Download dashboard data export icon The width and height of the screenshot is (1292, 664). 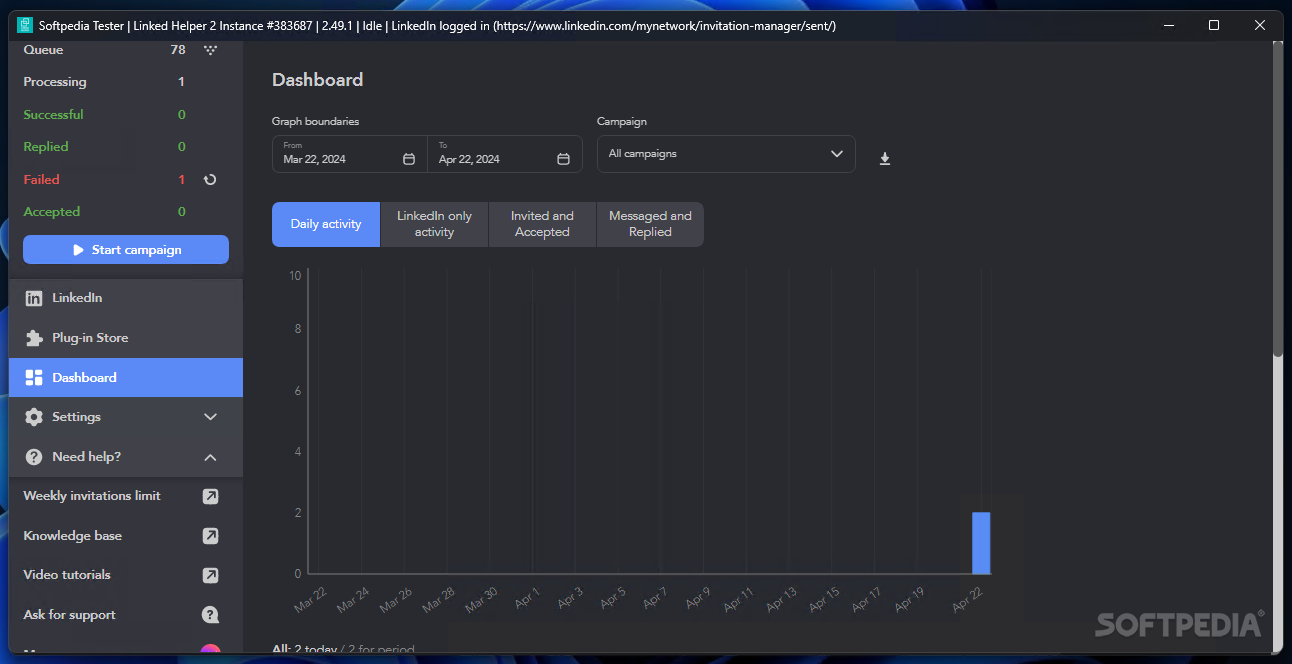click(x=885, y=159)
